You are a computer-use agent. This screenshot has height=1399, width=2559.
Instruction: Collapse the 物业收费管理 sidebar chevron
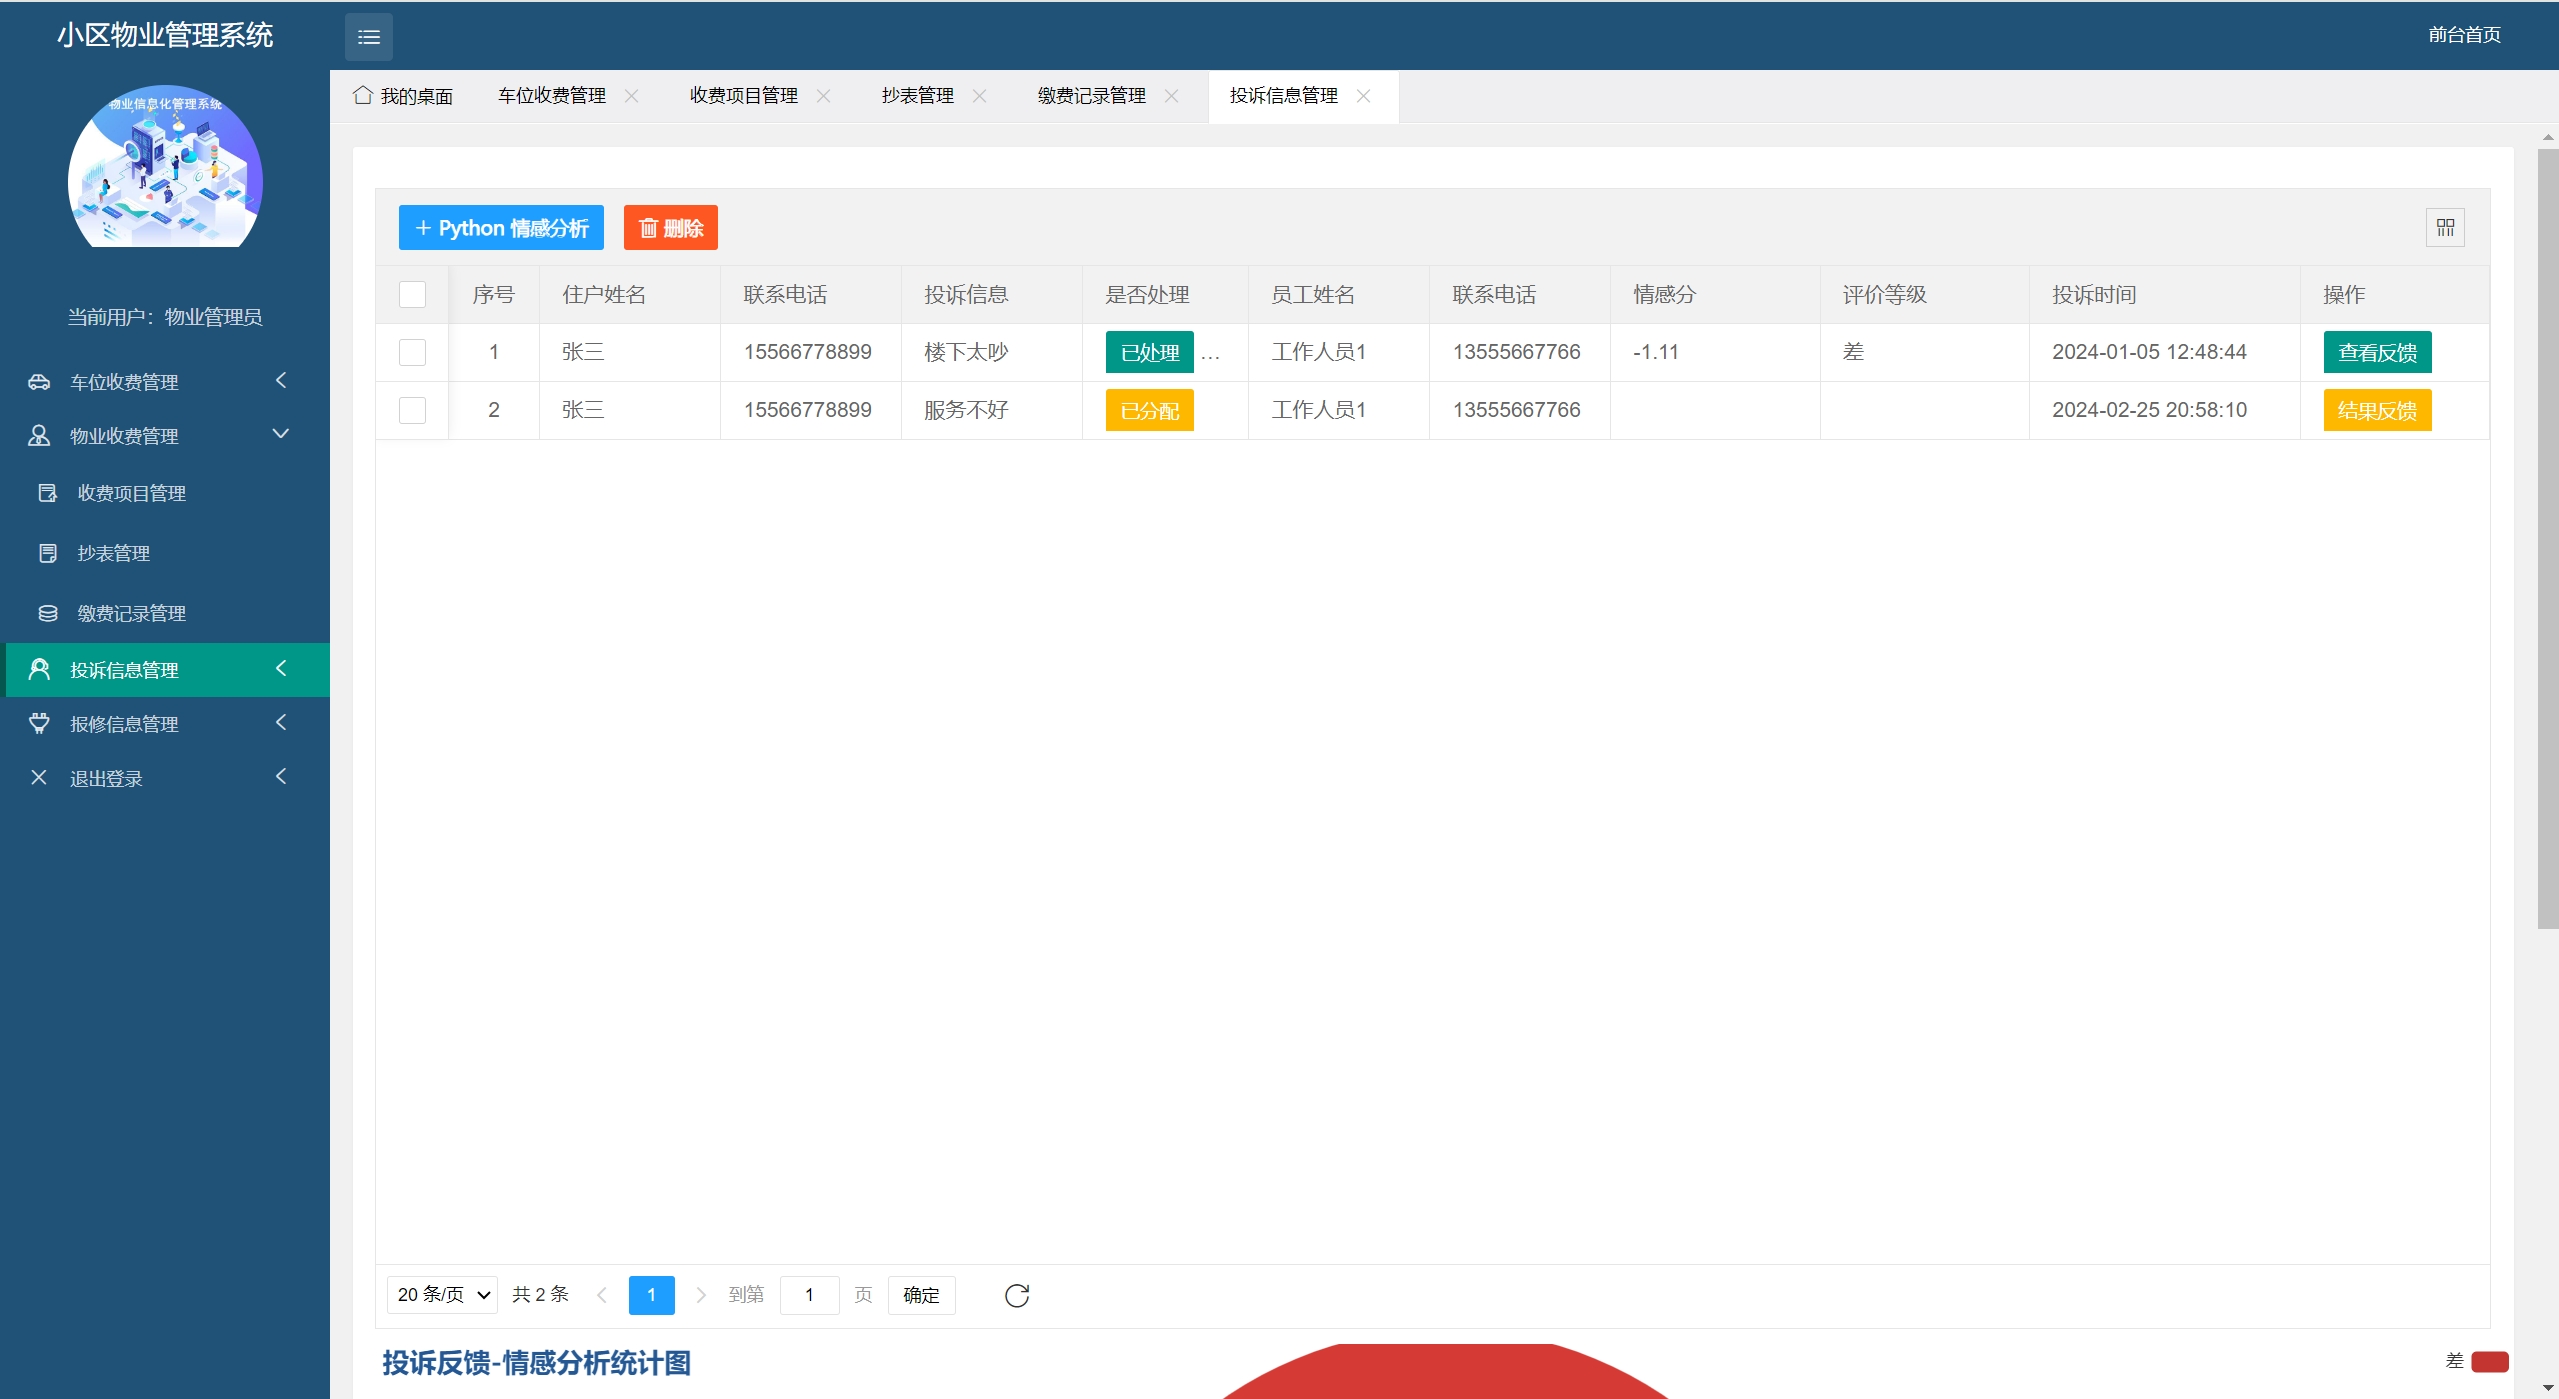point(281,434)
